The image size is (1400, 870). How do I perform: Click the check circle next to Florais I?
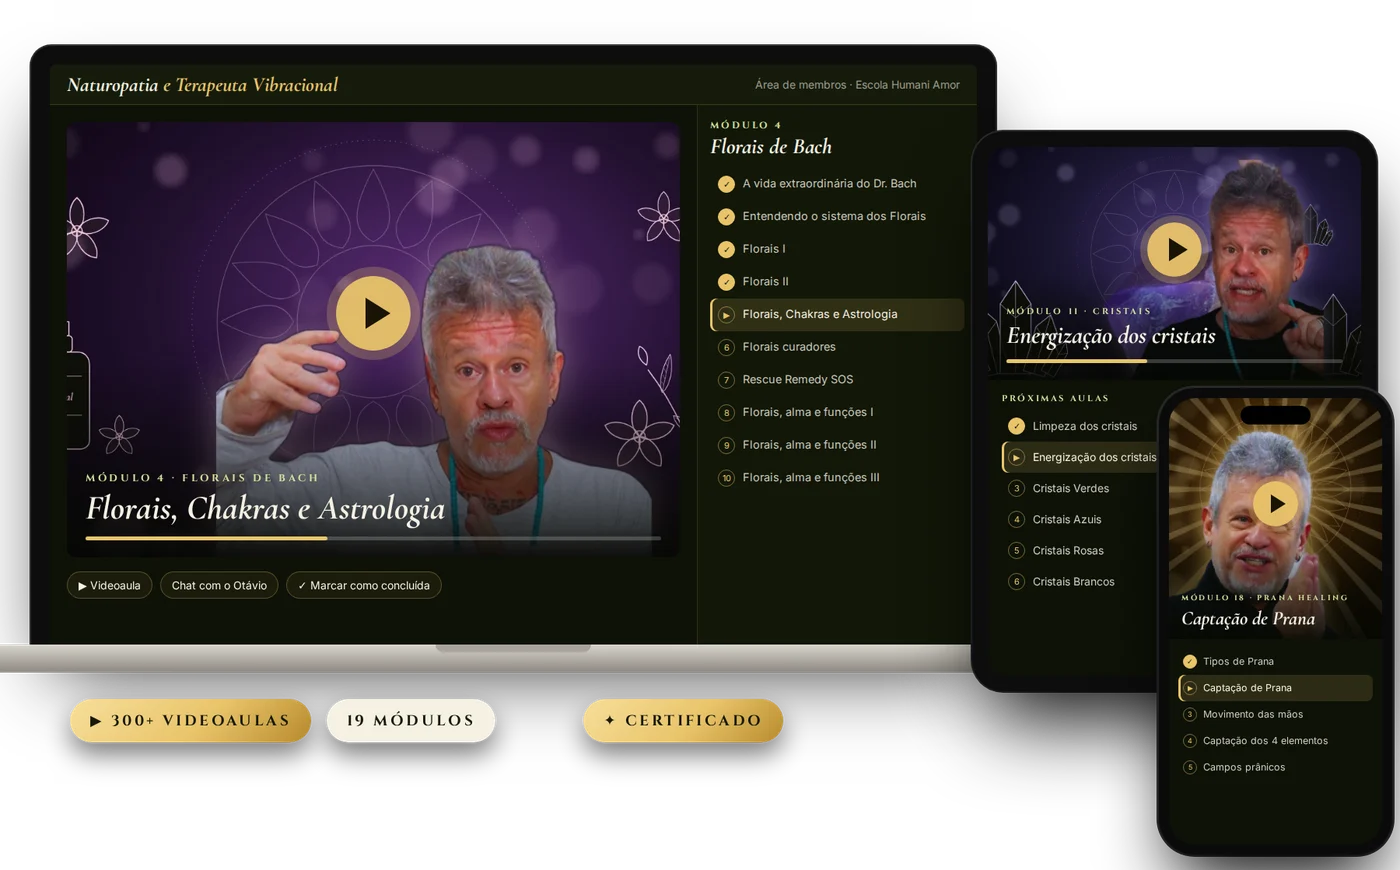[726, 249]
